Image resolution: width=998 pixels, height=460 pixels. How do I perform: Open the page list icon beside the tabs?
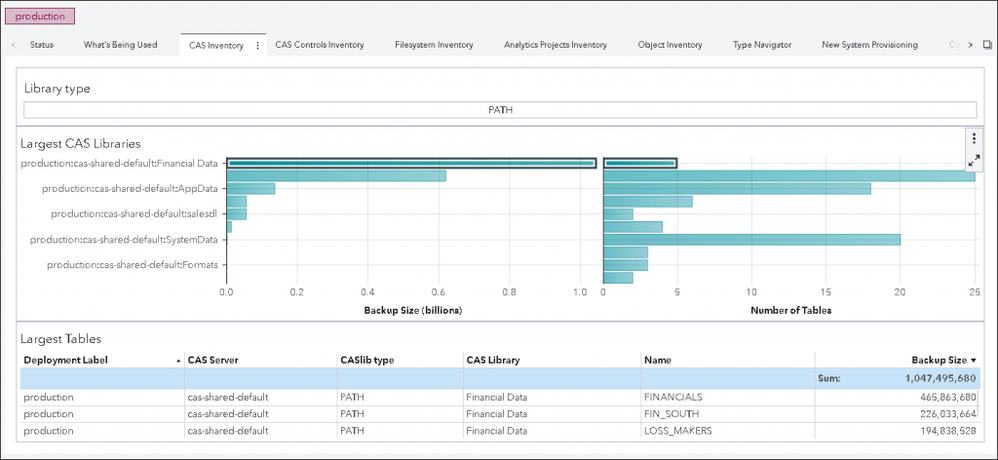(987, 45)
